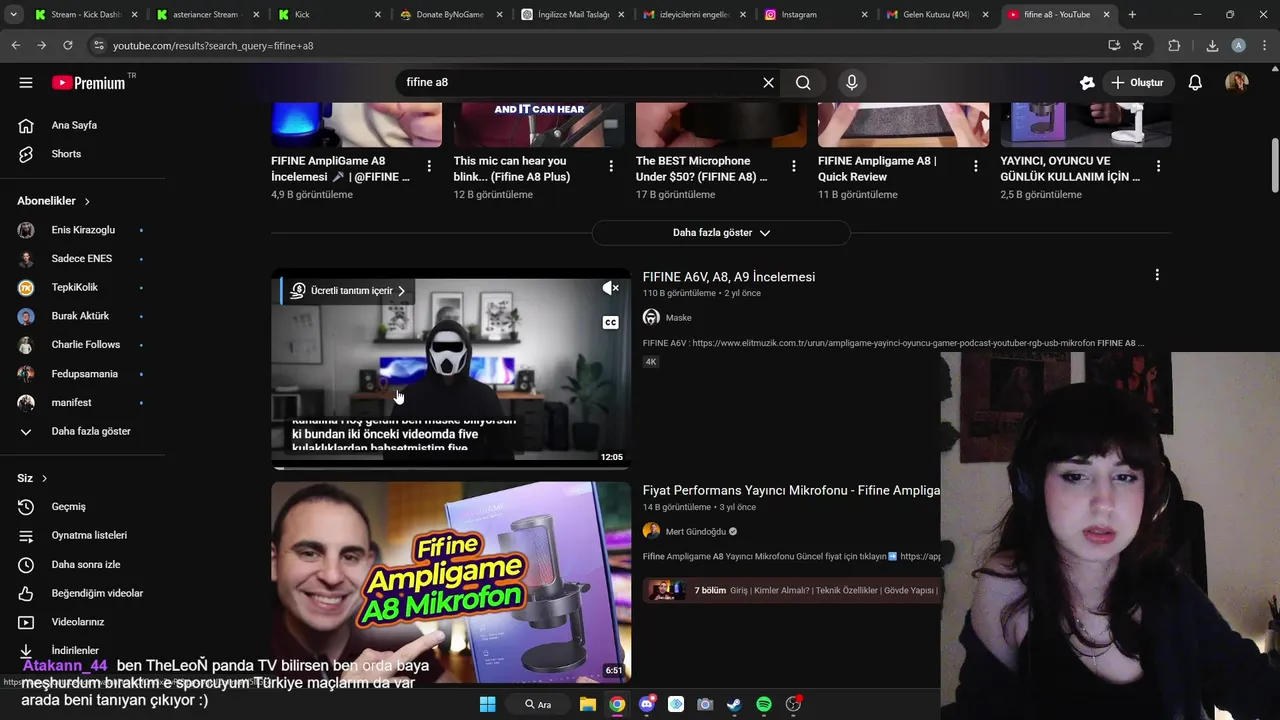Image resolution: width=1280 pixels, height=720 pixels.
Task: Open options for FIFINE A6V, A8, A9 İncelemesi
Action: [x=1157, y=275]
